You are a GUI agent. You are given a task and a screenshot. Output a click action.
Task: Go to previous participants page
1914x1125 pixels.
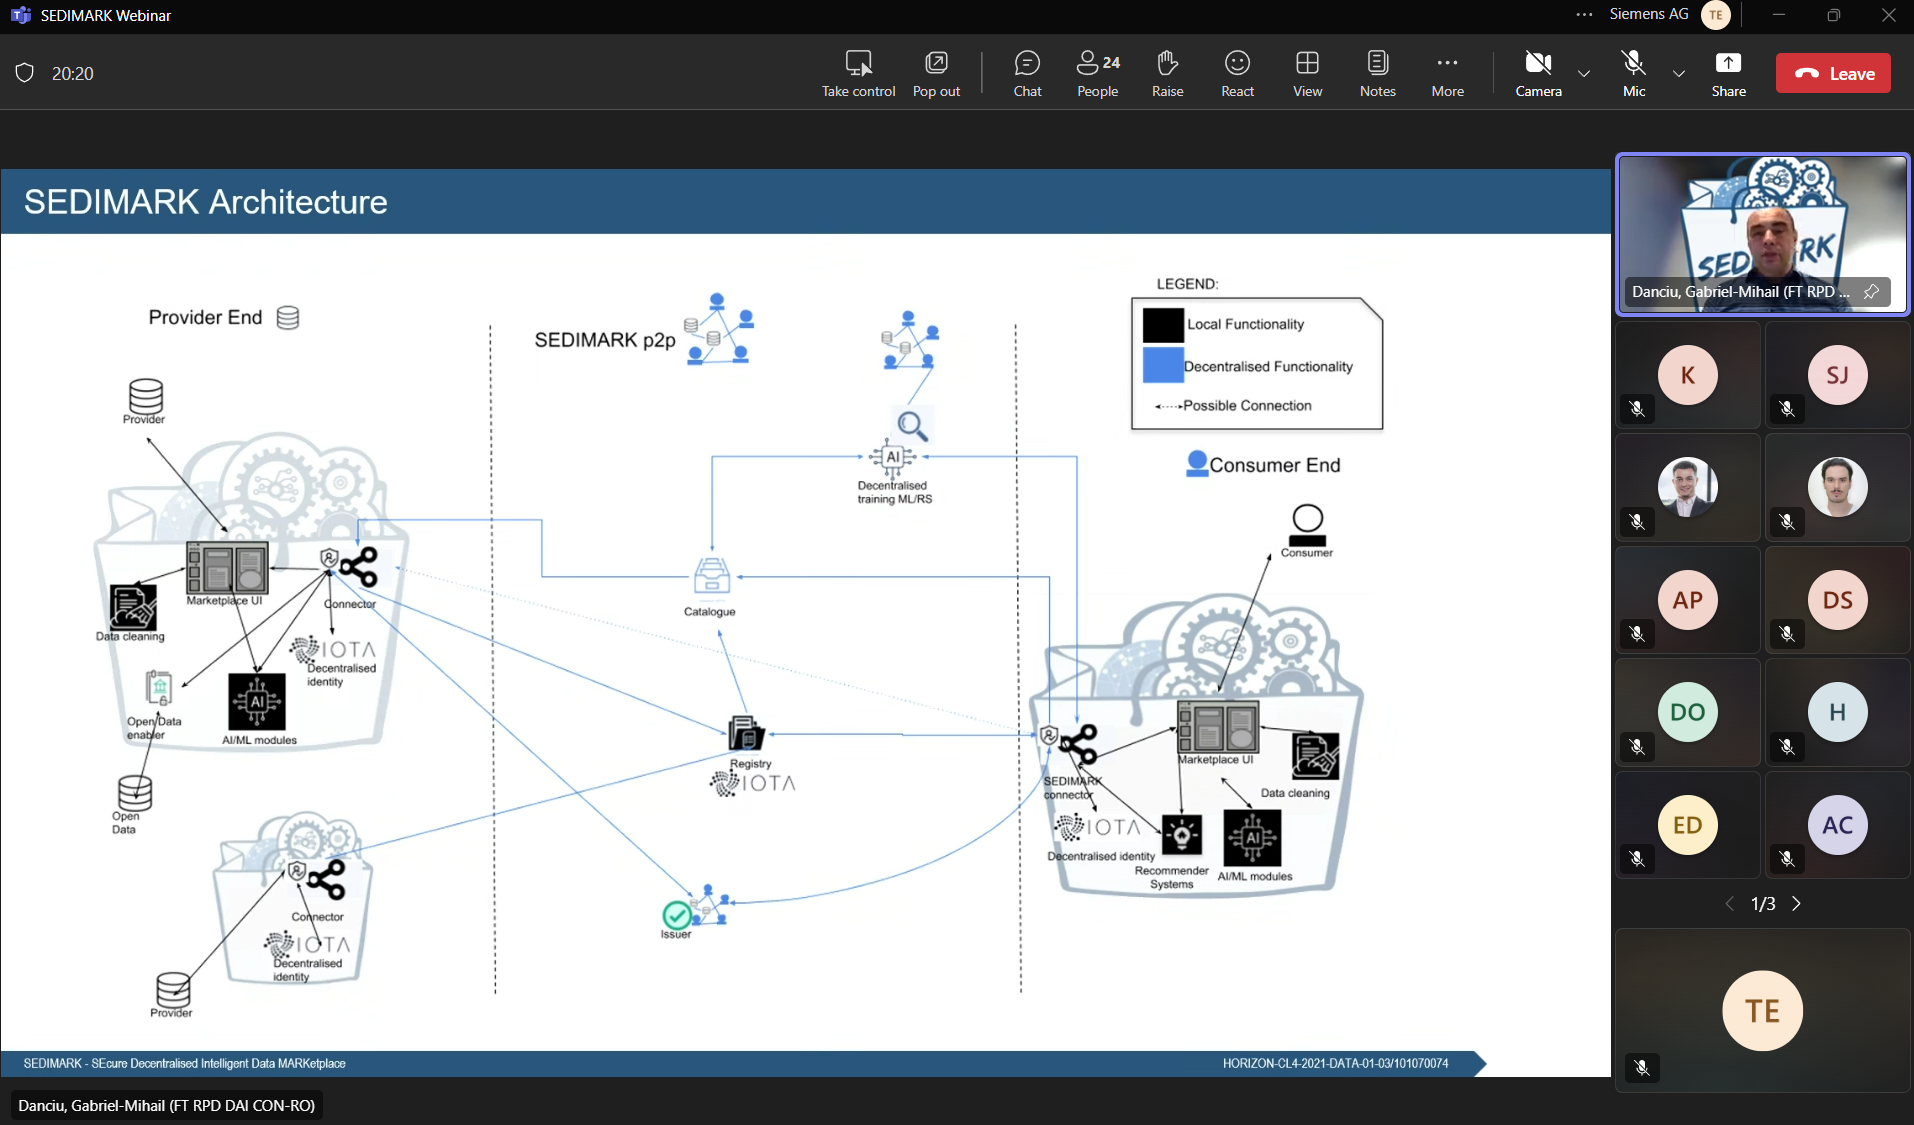click(x=1730, y=903)
